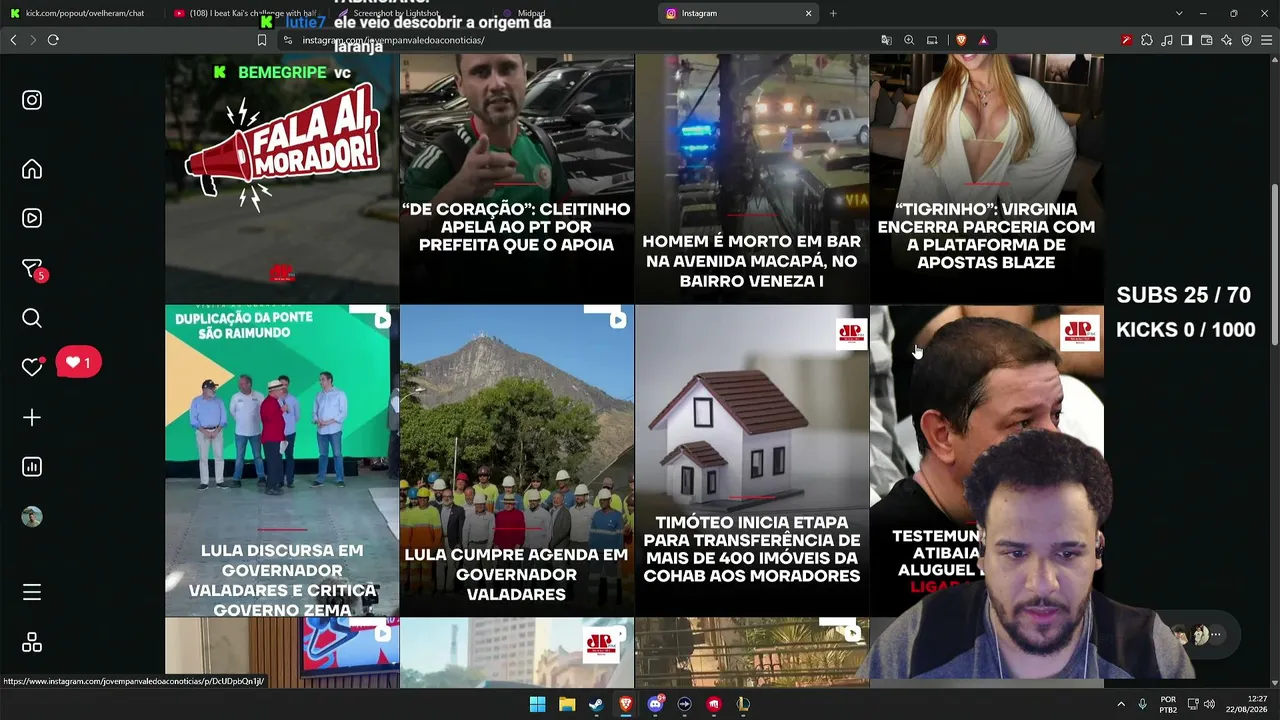Open Brave Shields lion icon
Viewport: 1280px width, 720px height.
[x=961, y=40]
